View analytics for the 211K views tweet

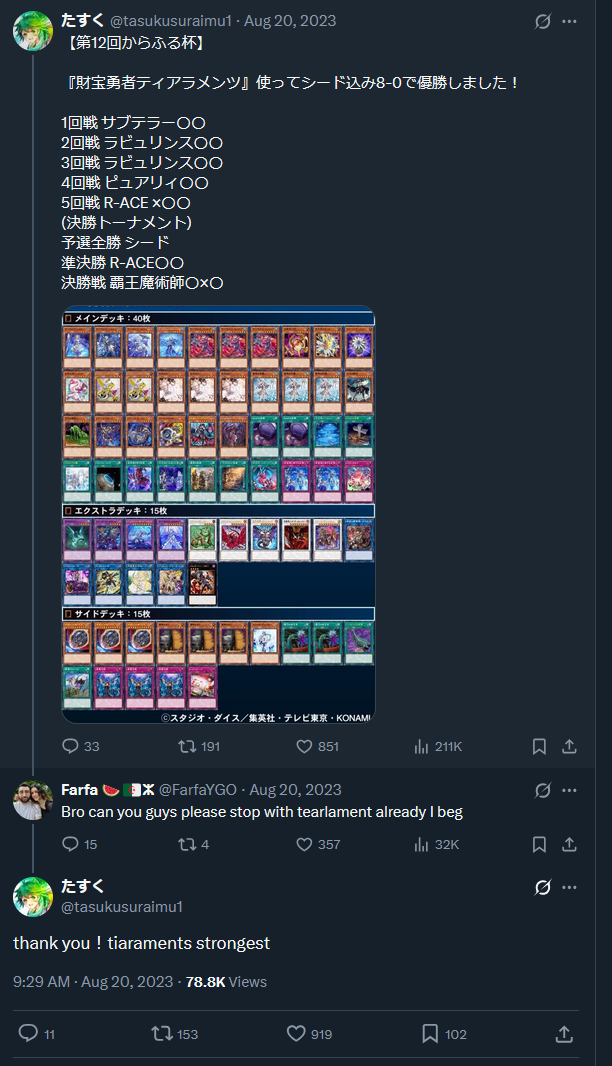[x=438, y=746]
